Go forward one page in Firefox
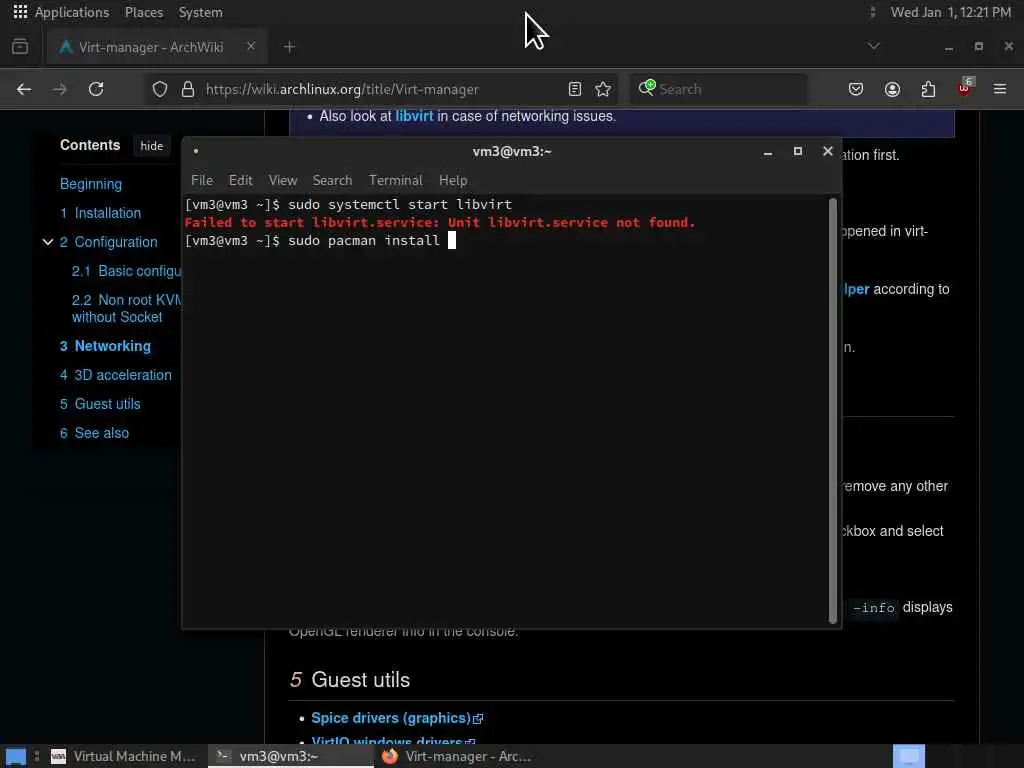Screen dimensions: 1024x768 tap(60, 89)
